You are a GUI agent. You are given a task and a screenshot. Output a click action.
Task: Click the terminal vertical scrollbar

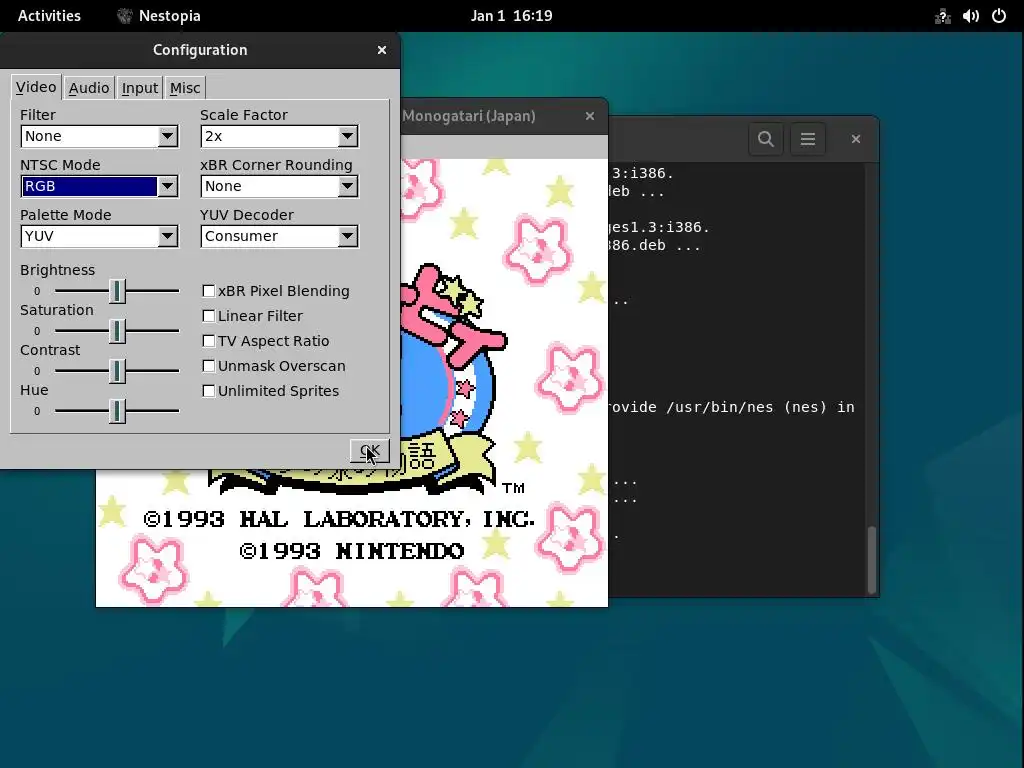[x=871, y=559]
